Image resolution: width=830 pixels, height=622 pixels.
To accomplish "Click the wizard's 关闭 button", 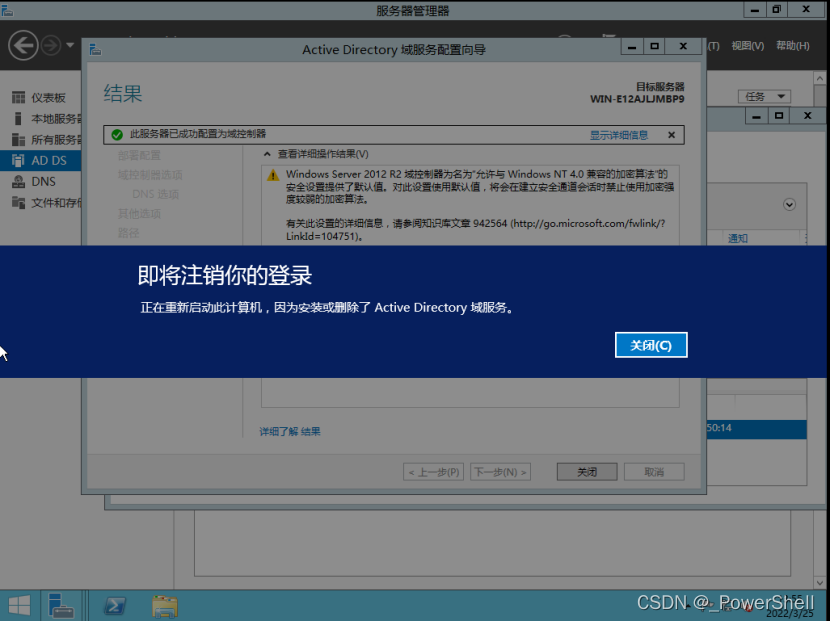I will (x=587, y=472).
